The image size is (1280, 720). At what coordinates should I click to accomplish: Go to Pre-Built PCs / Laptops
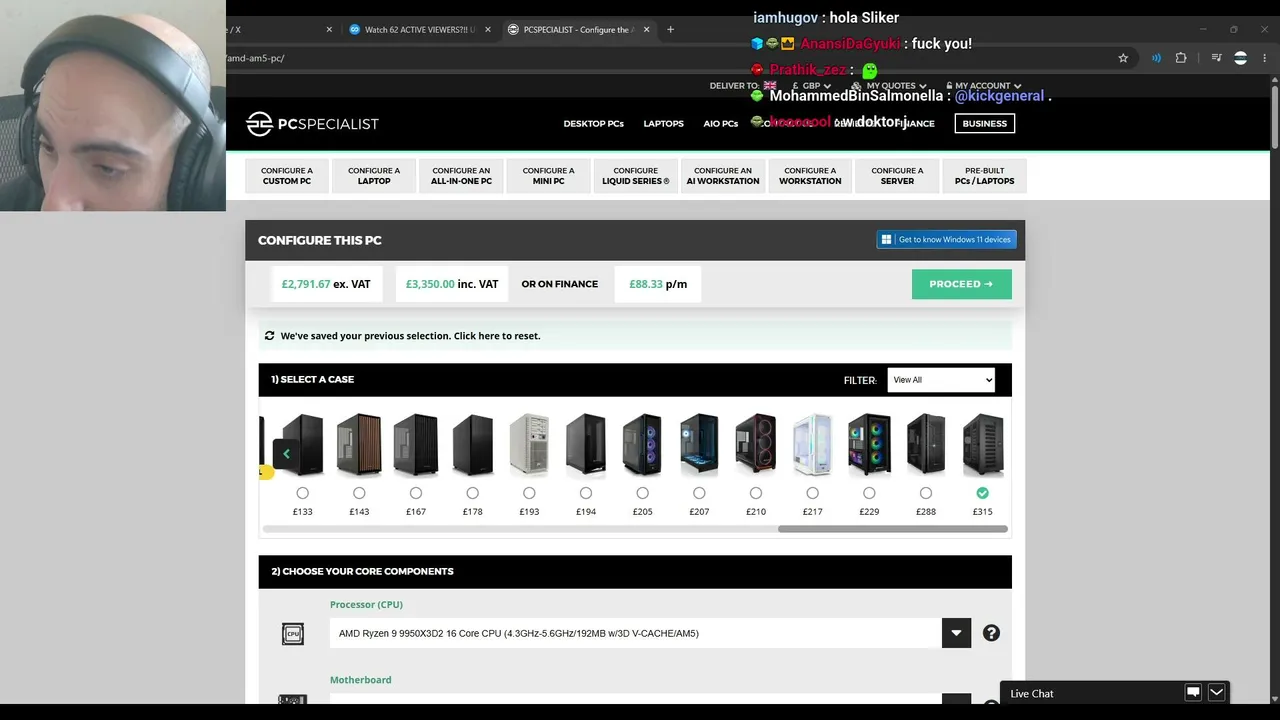pos(984,176)
